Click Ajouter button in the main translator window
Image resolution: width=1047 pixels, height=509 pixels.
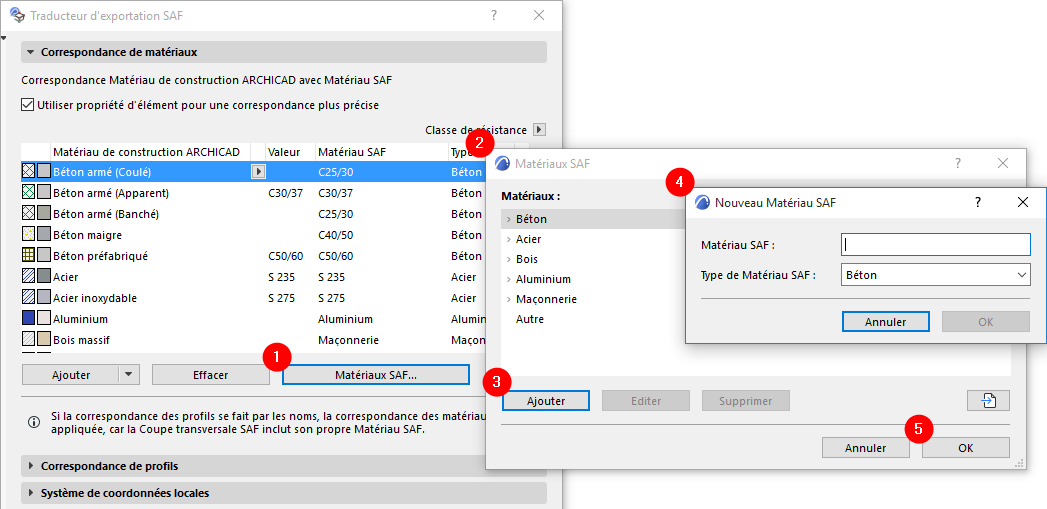(x=71, y=375)
